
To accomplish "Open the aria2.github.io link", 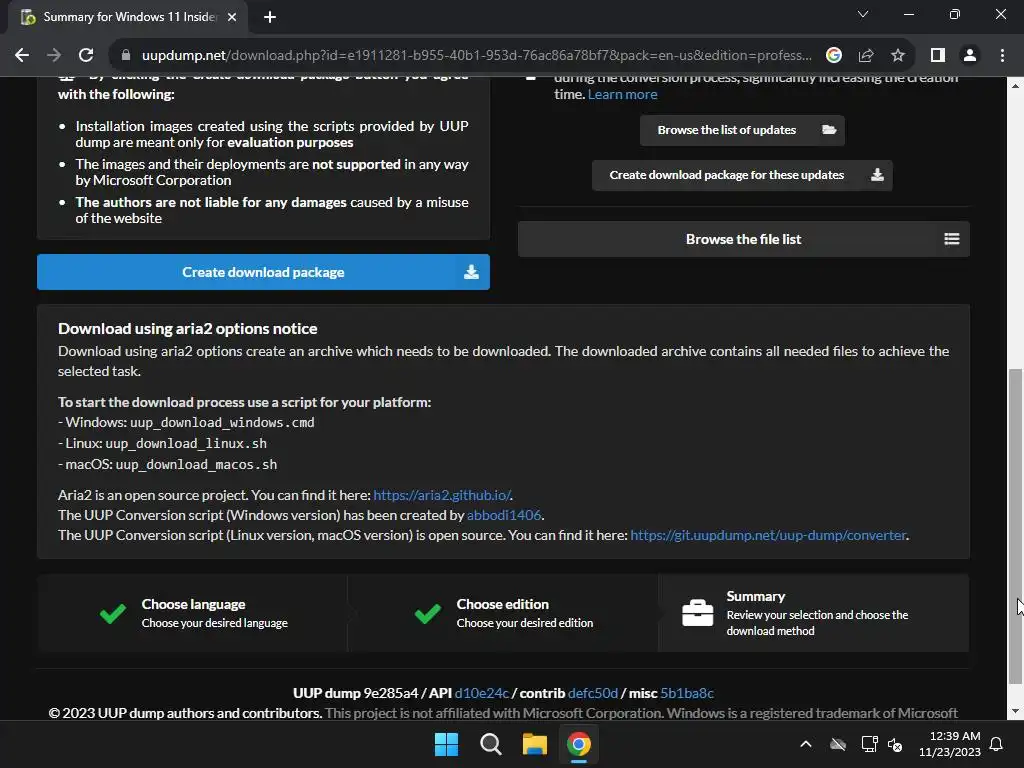I will (x=442, y=495).
